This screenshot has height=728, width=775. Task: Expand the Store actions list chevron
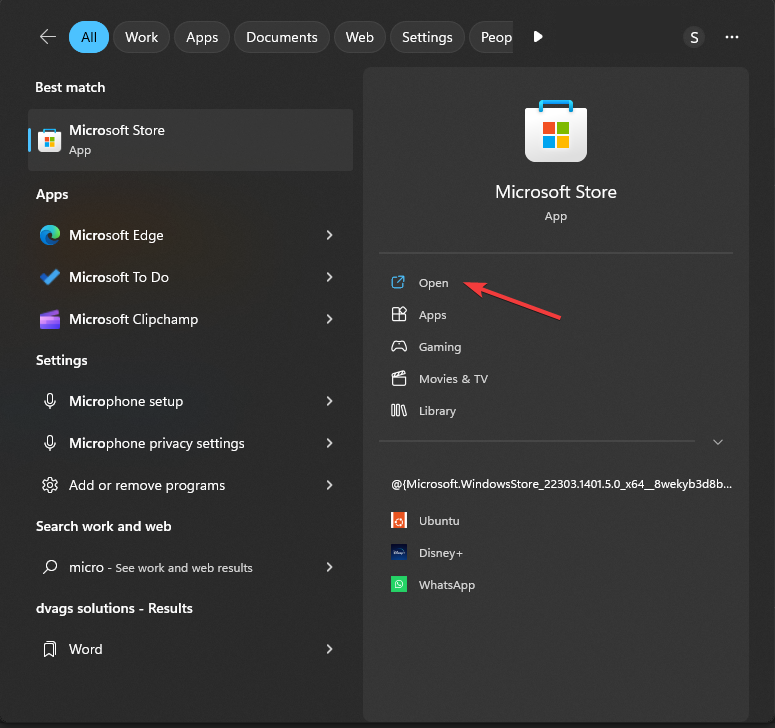point(717,441)
